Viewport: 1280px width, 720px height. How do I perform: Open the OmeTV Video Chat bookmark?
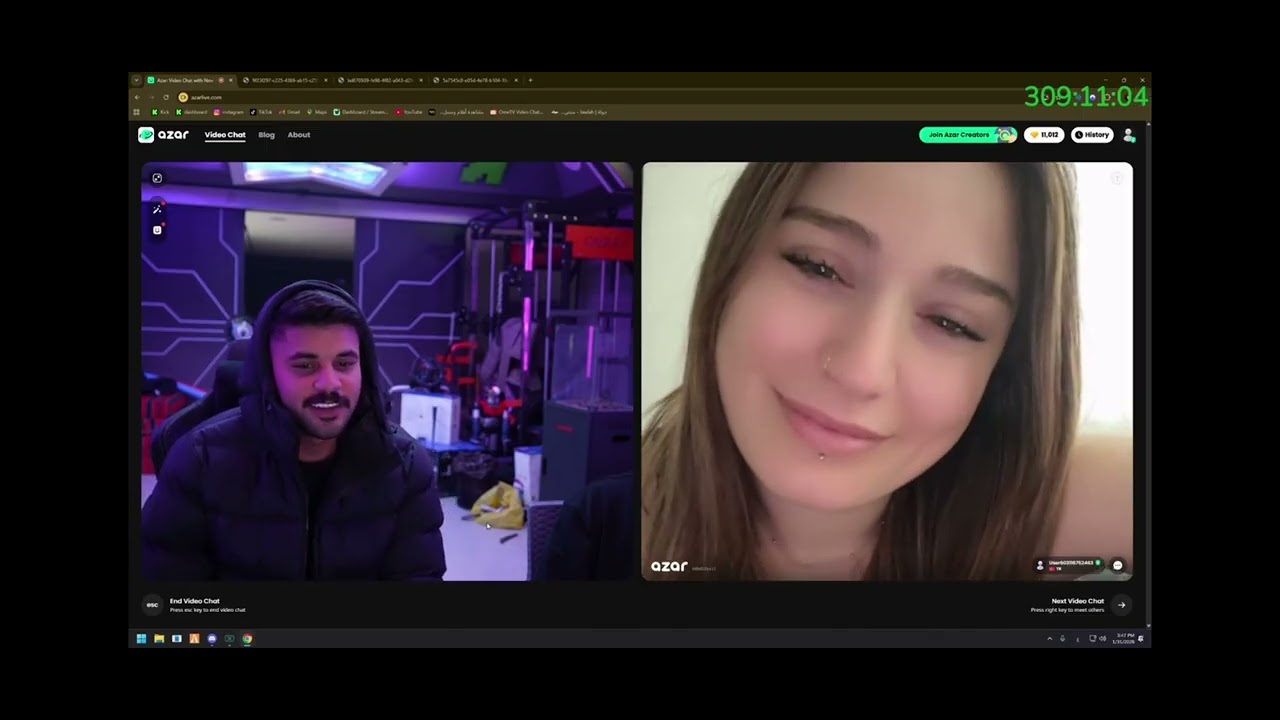click(516, 112)
